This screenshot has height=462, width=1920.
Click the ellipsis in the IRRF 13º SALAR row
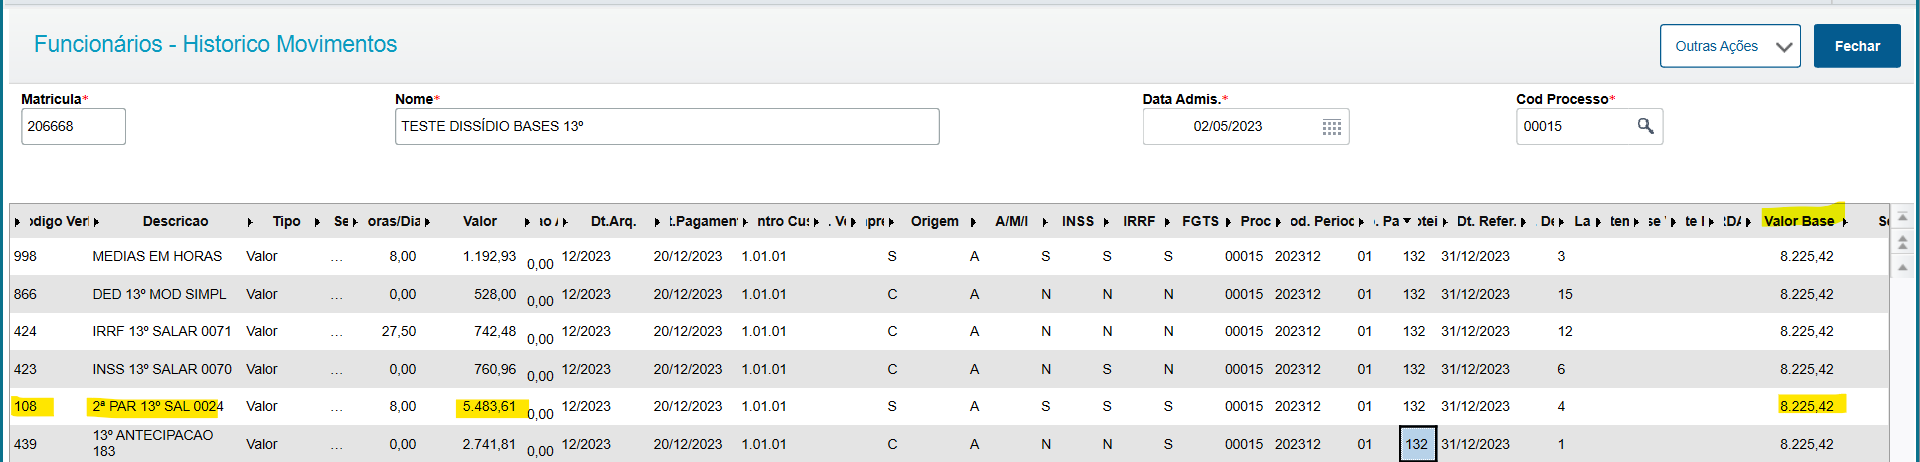(x=337, y=332)
